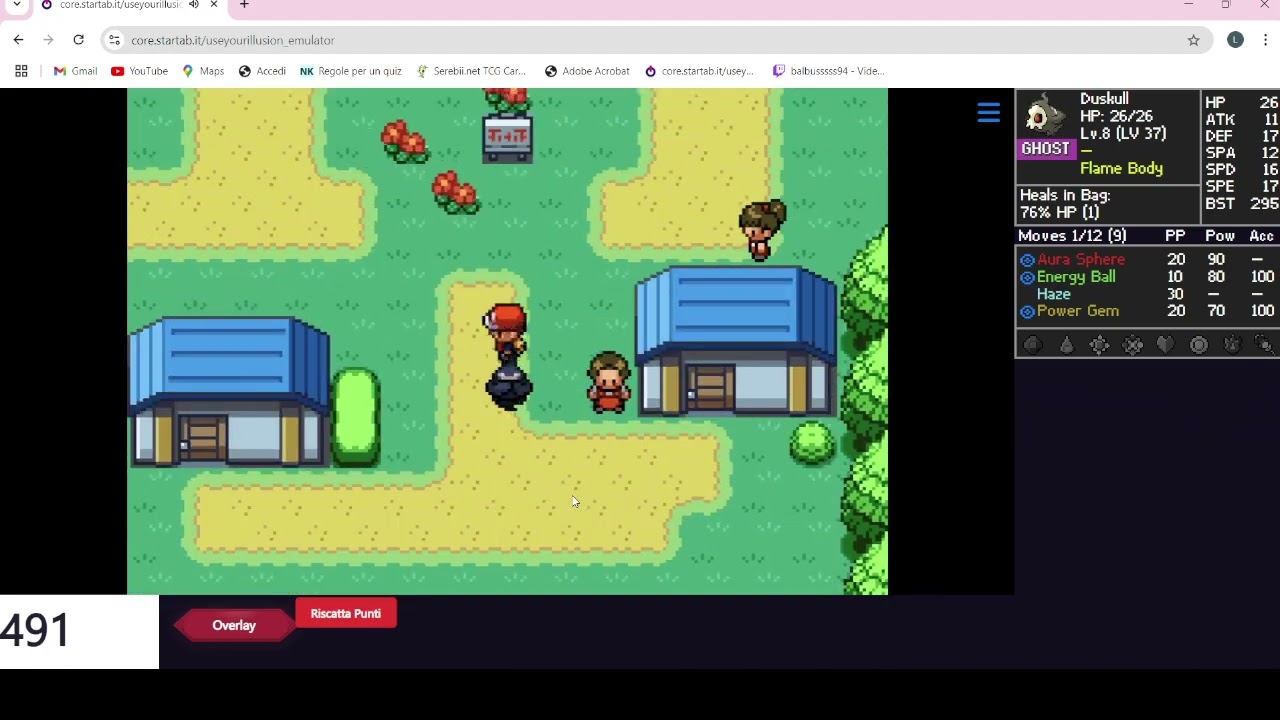
Task: Click the red-capped player character
Action: pyautogui.click(x=505, y=333)
